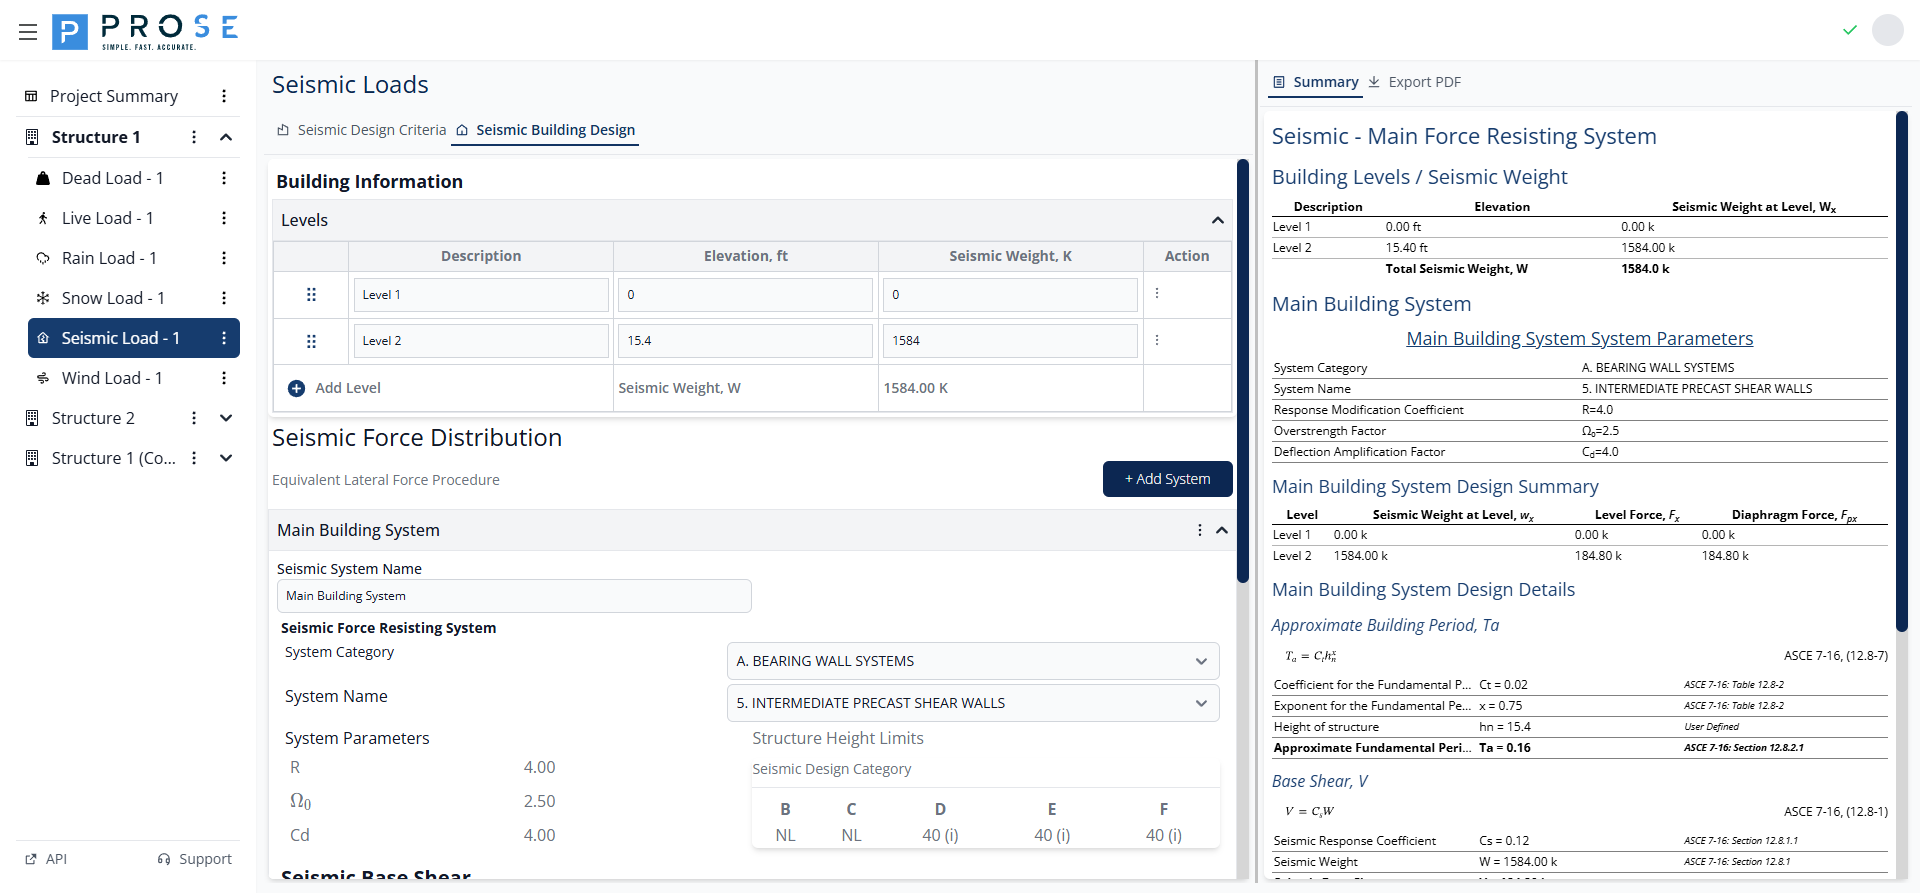Click the user avatar in header
Screen dimensions: 1920x893
(1887, 30)
